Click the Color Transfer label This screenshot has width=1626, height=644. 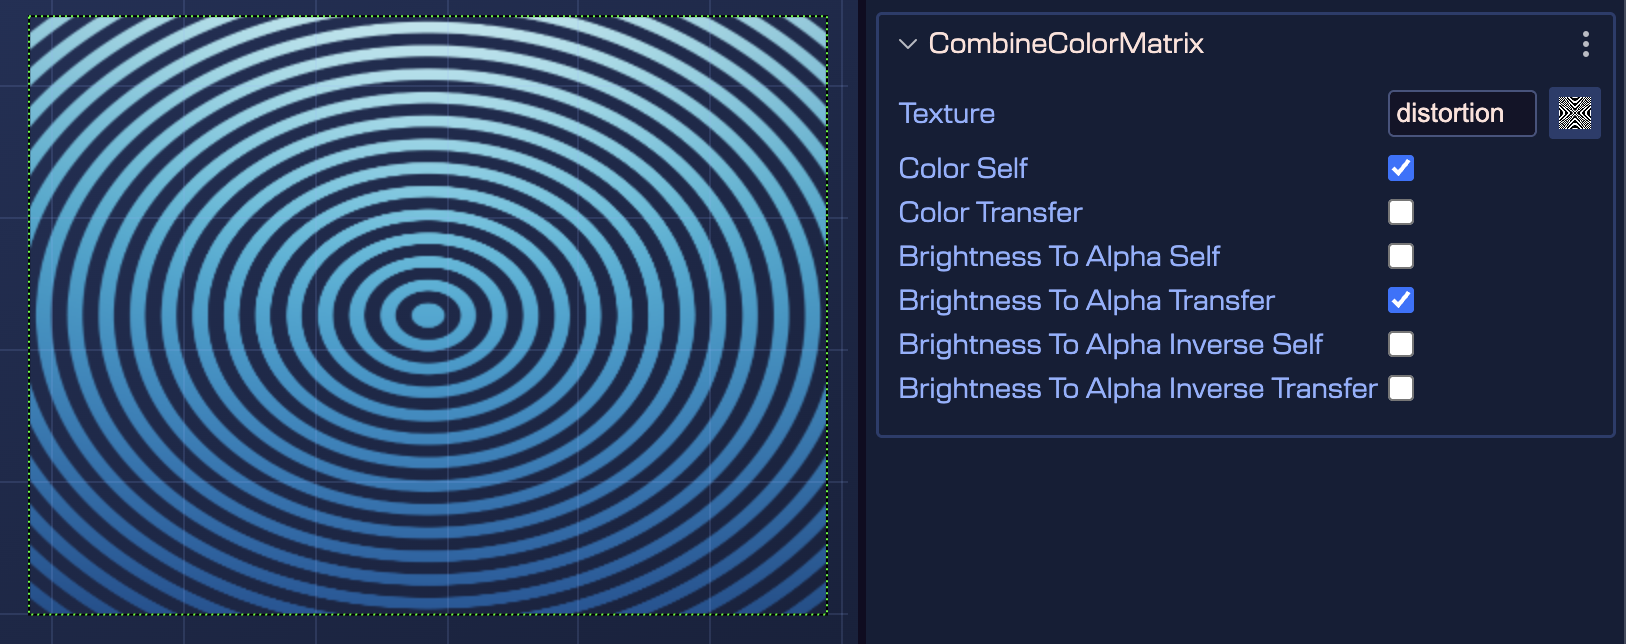(989, 212)
